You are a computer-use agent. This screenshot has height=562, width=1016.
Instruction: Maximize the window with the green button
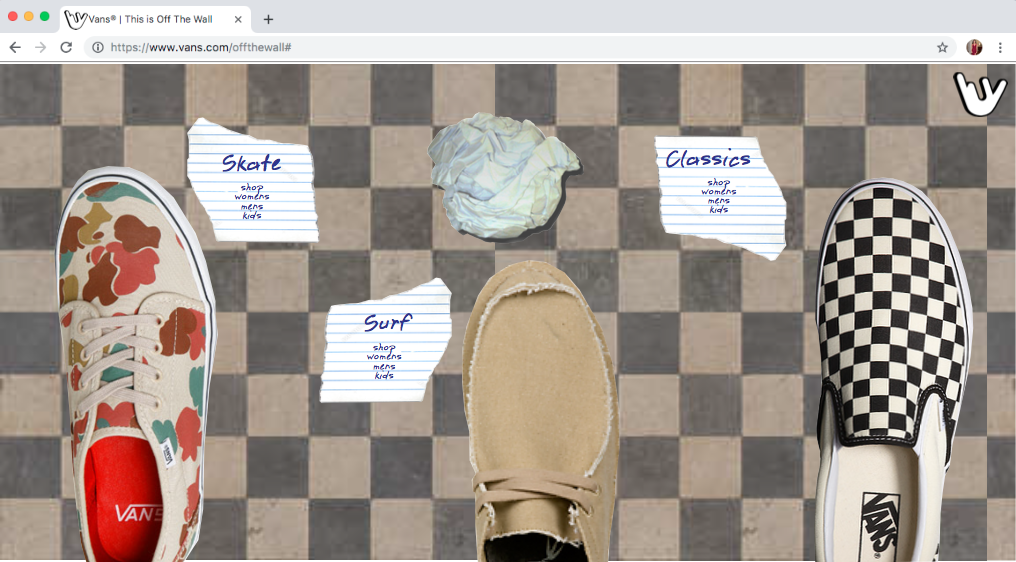tap(45, 16)
